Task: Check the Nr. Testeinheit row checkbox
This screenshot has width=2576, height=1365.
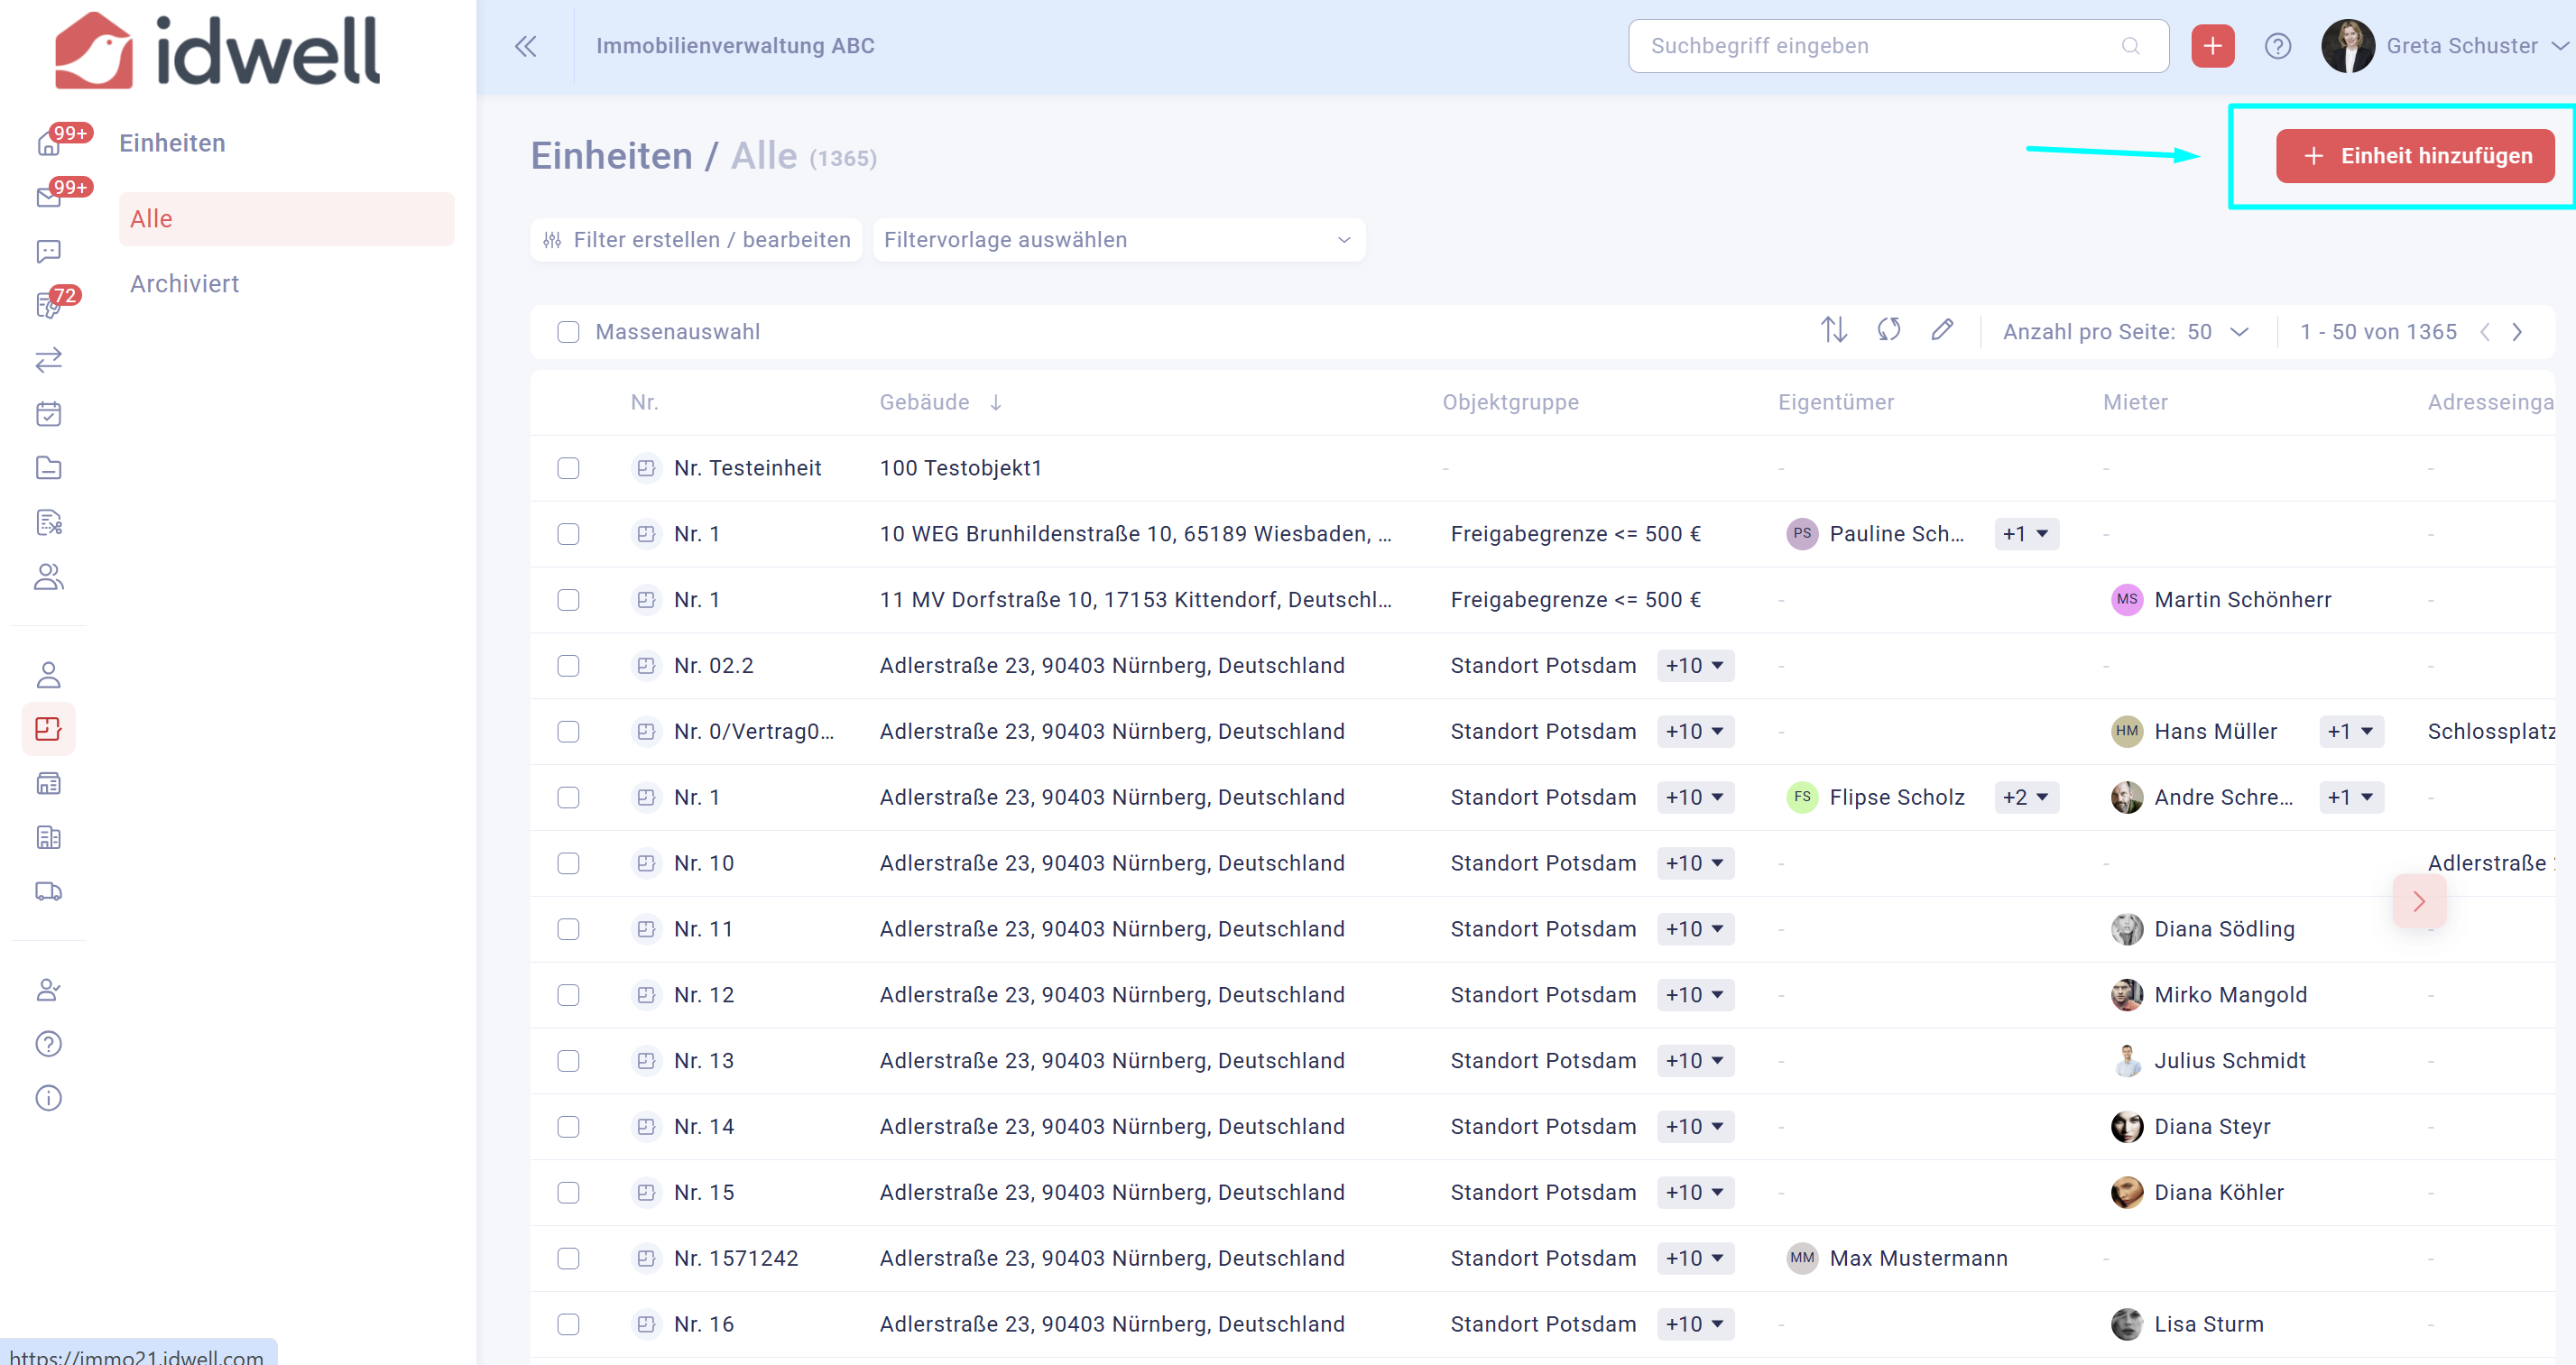Action: [568, 468]
